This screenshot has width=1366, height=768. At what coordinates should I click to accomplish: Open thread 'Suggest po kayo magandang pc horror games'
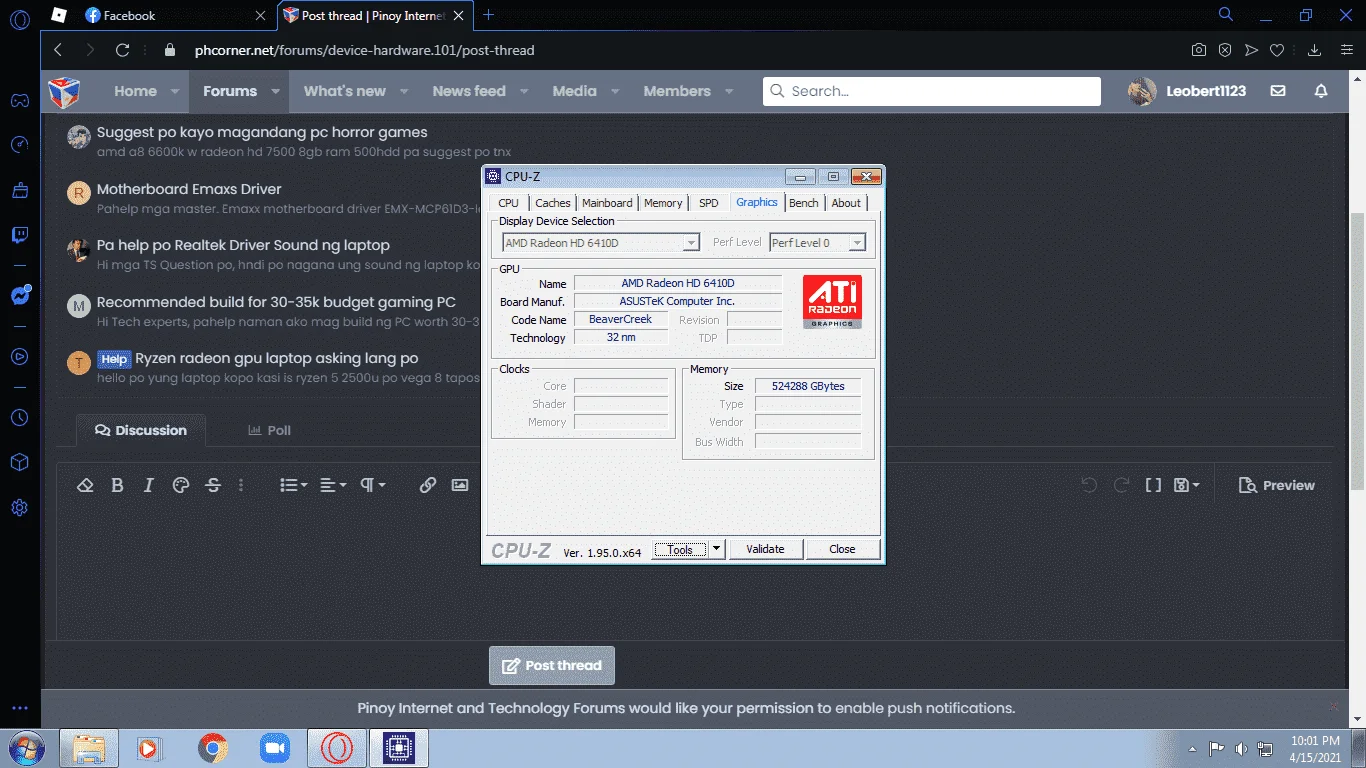coord(262,132)
